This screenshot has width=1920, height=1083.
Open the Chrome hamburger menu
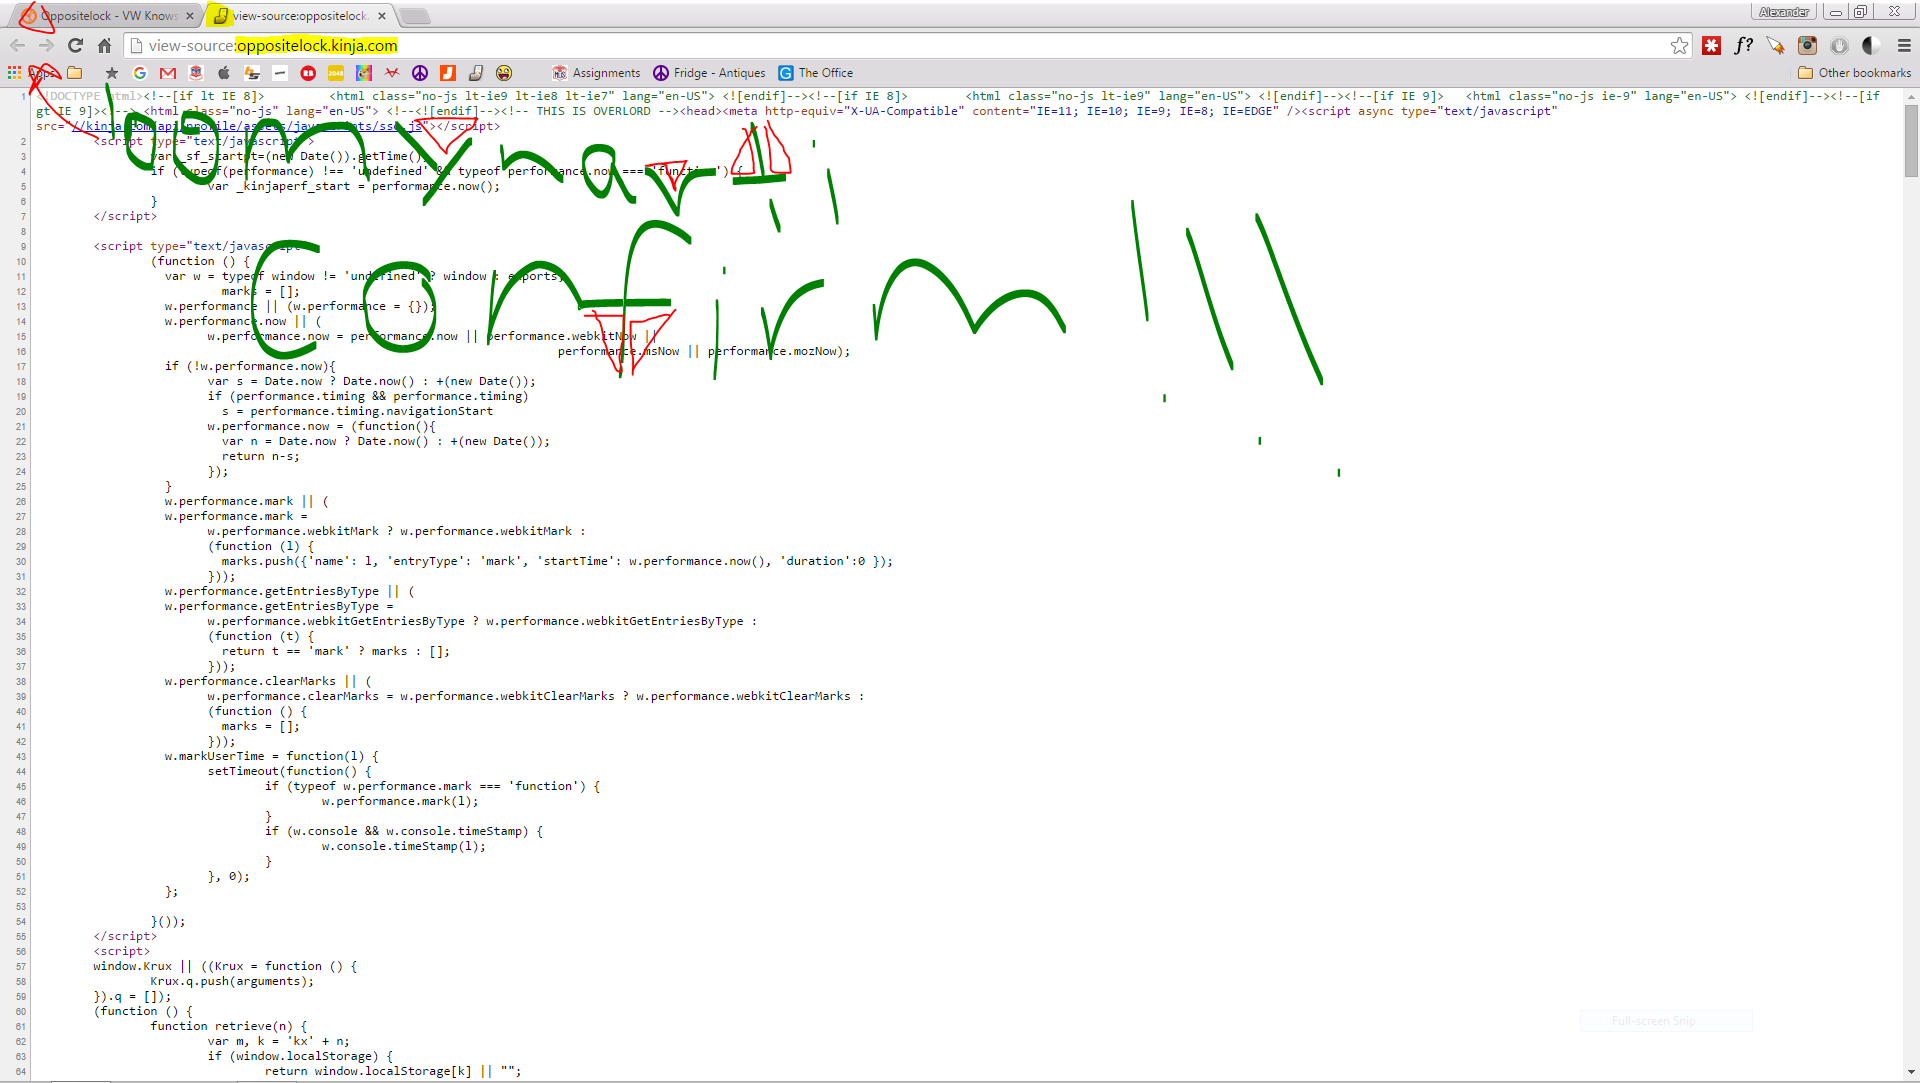pyautogui.click(x=1904, y=46)
